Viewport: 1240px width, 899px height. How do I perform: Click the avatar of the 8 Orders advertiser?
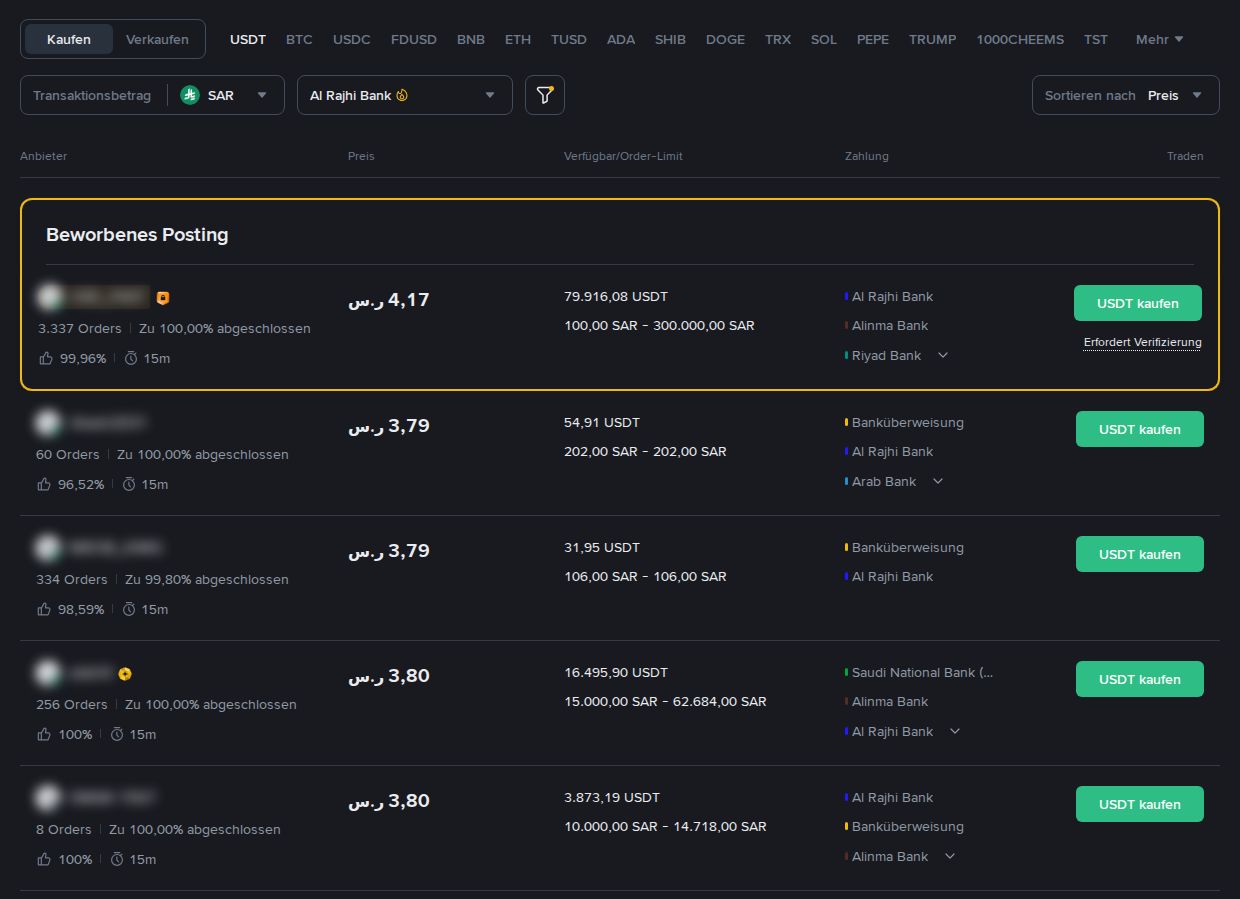coord(47,798)
